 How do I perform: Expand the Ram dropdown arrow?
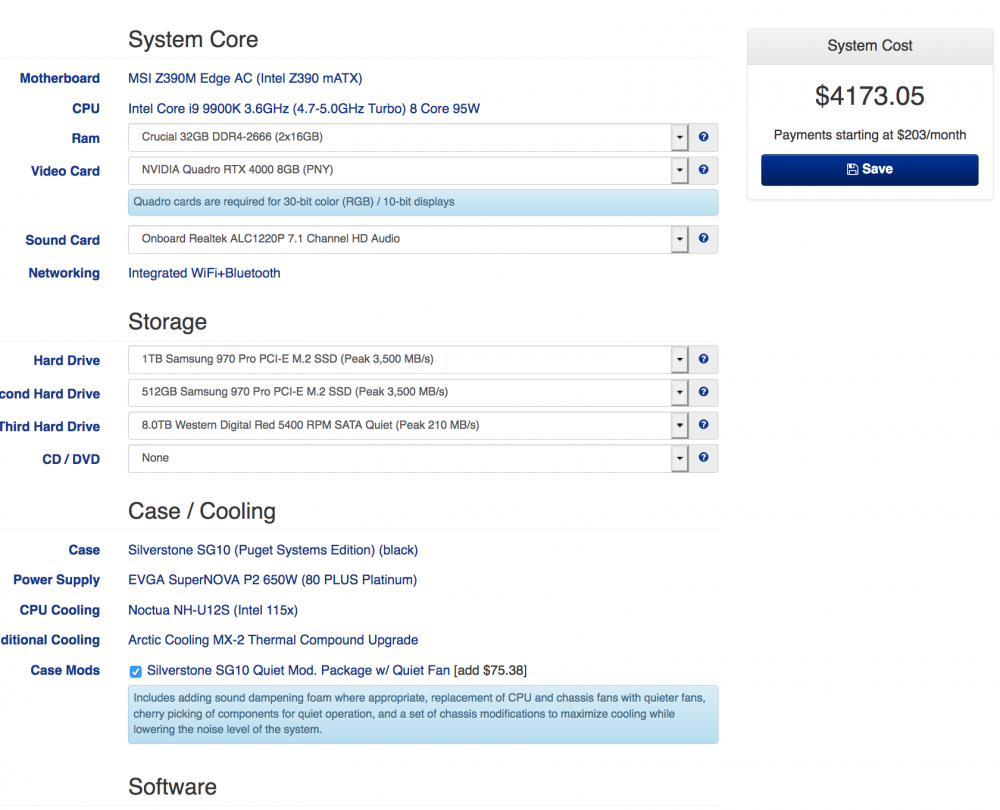coord(680,137)
